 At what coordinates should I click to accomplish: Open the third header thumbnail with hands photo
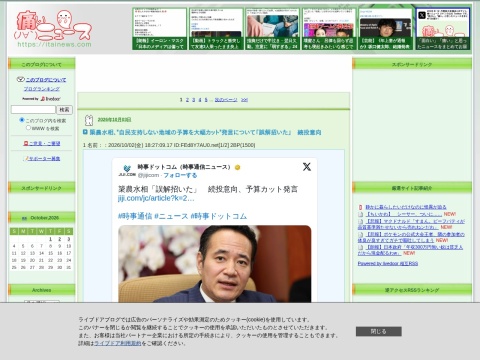tap(272, 29)
